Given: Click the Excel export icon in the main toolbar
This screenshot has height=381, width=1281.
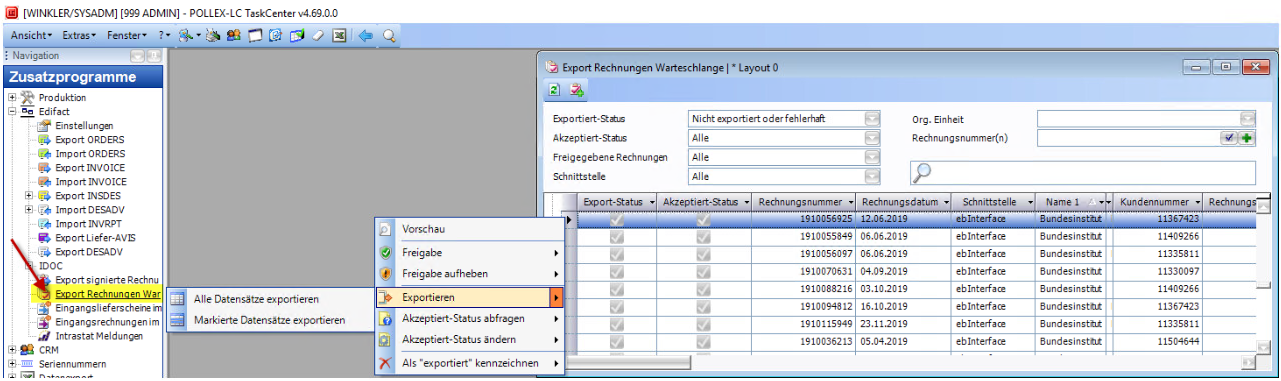Looking at the screenshot, I should point(339,35).
